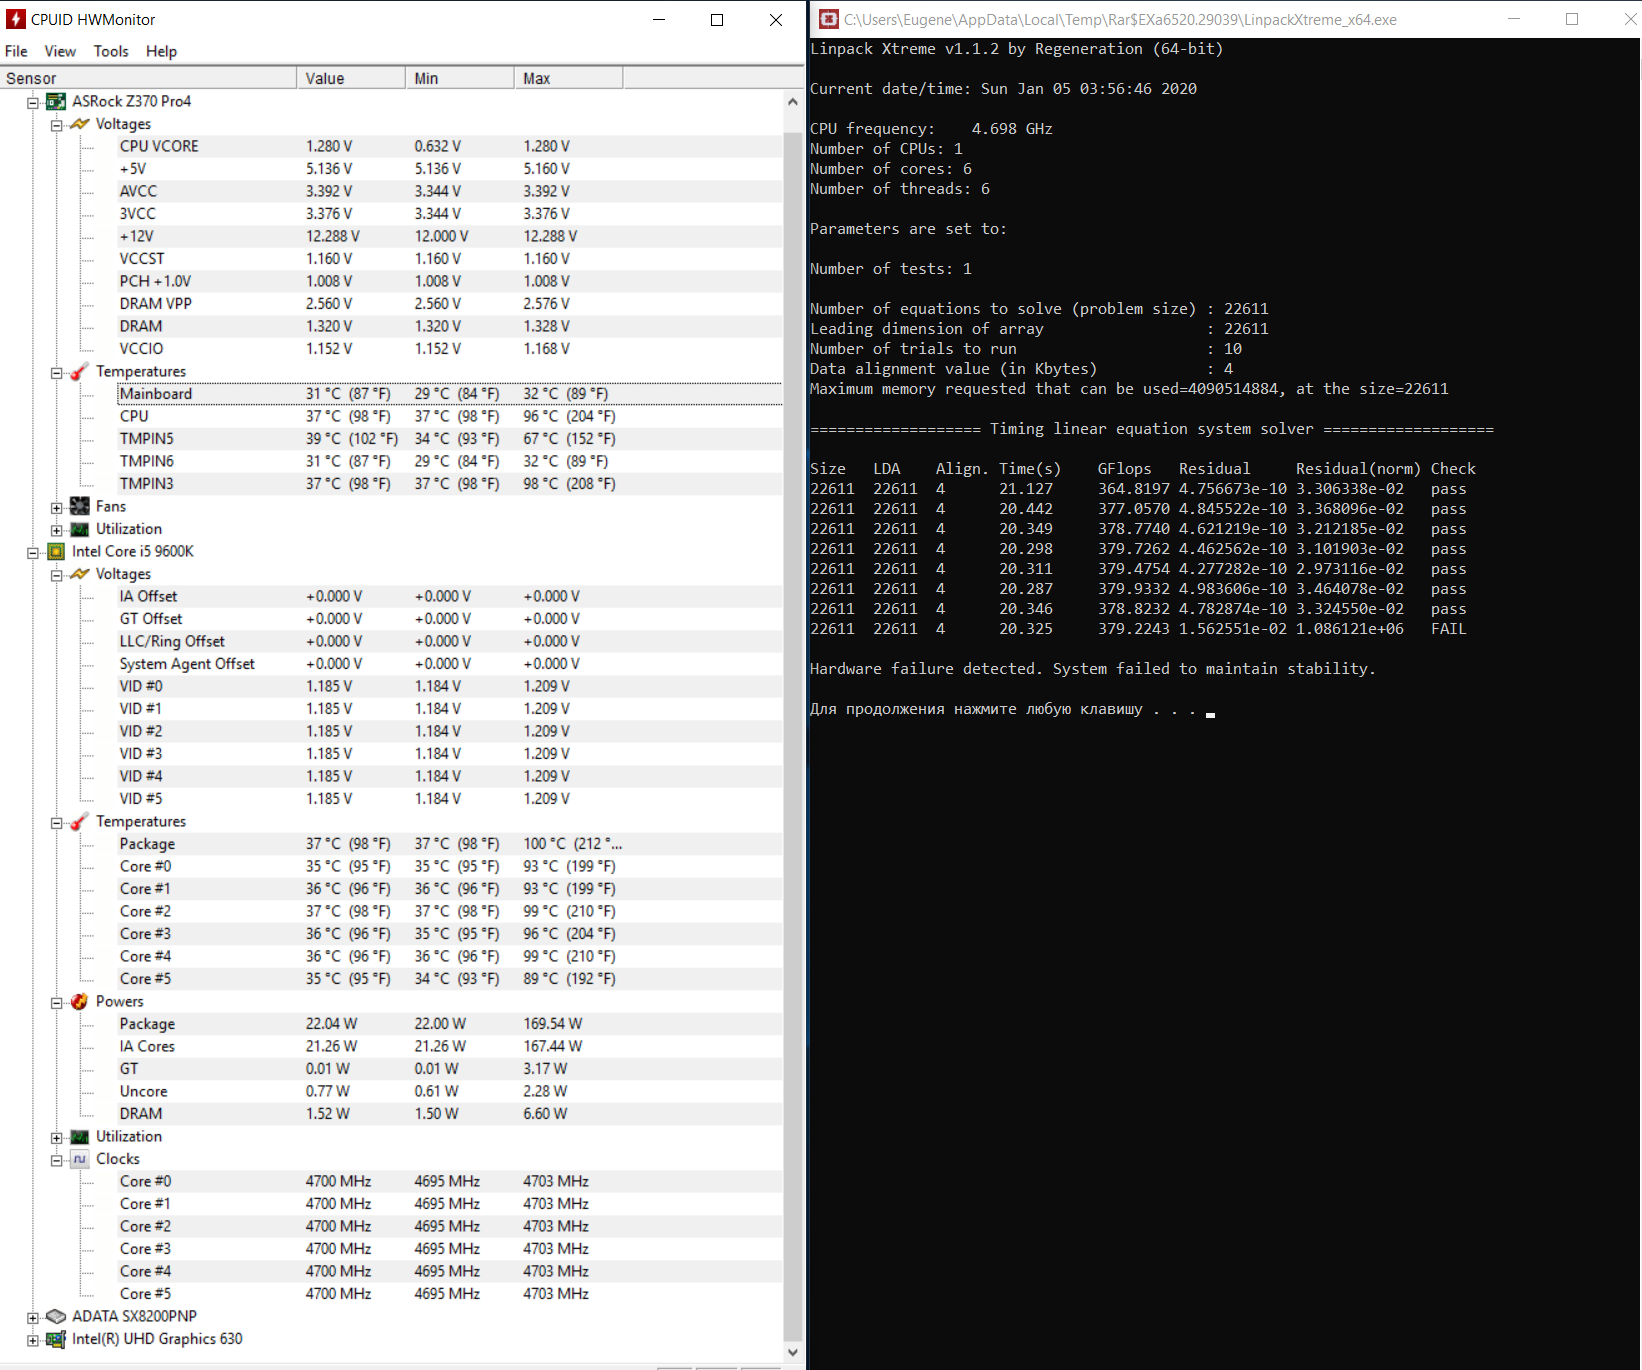Viewport: 1642px width, 1370px height.
Task: Select the PCH +1.0V voltage row
Action: pos(450,281)
